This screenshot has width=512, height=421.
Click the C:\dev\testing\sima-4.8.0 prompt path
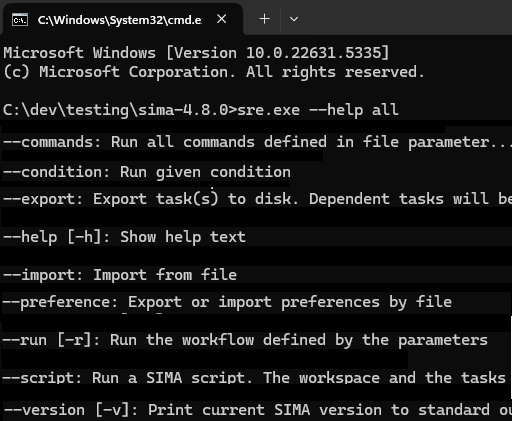(x=116, y=110)
